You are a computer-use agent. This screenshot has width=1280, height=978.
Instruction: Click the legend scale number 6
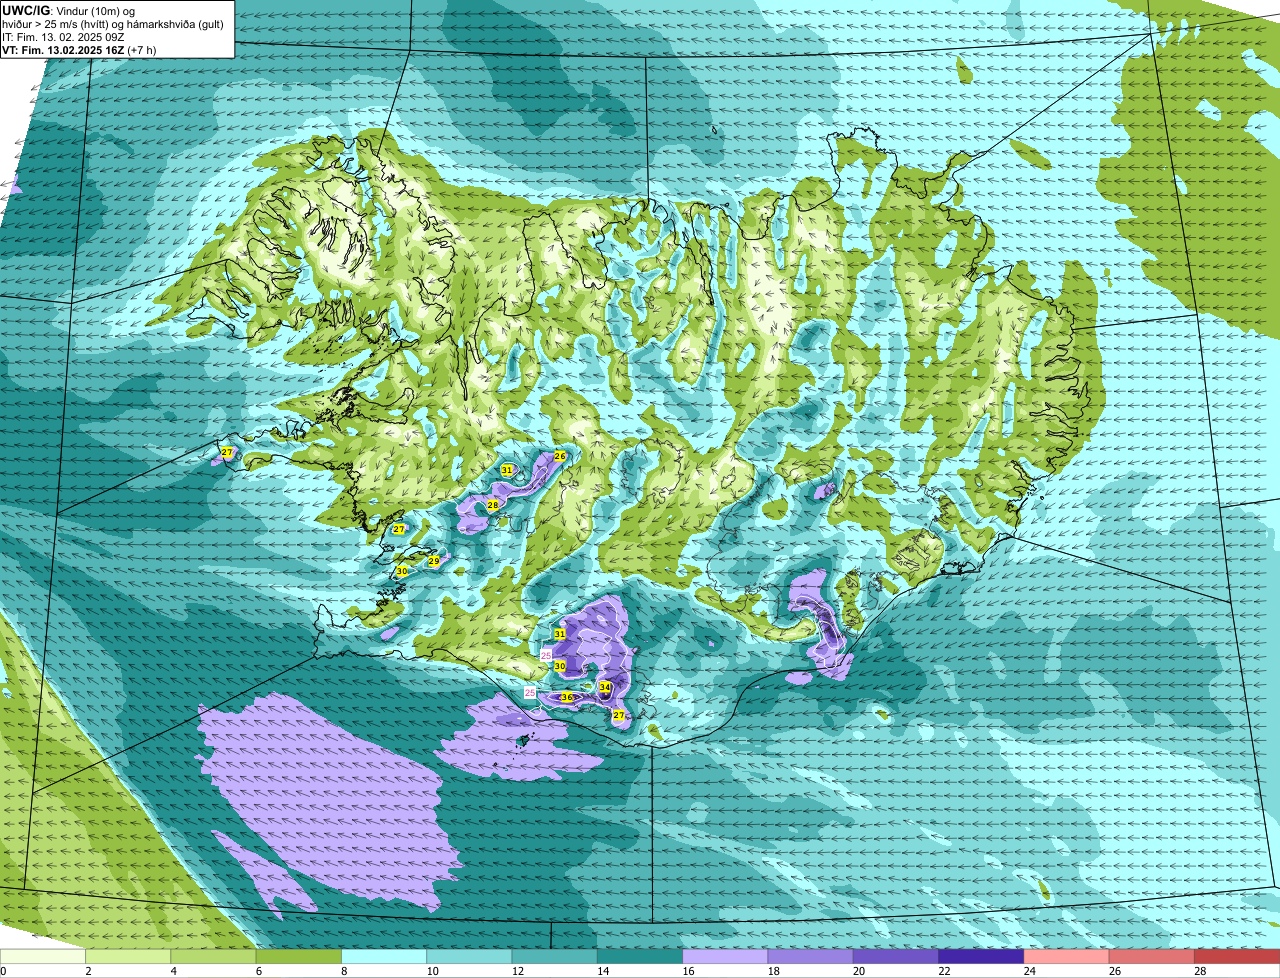tap(259, 971)
